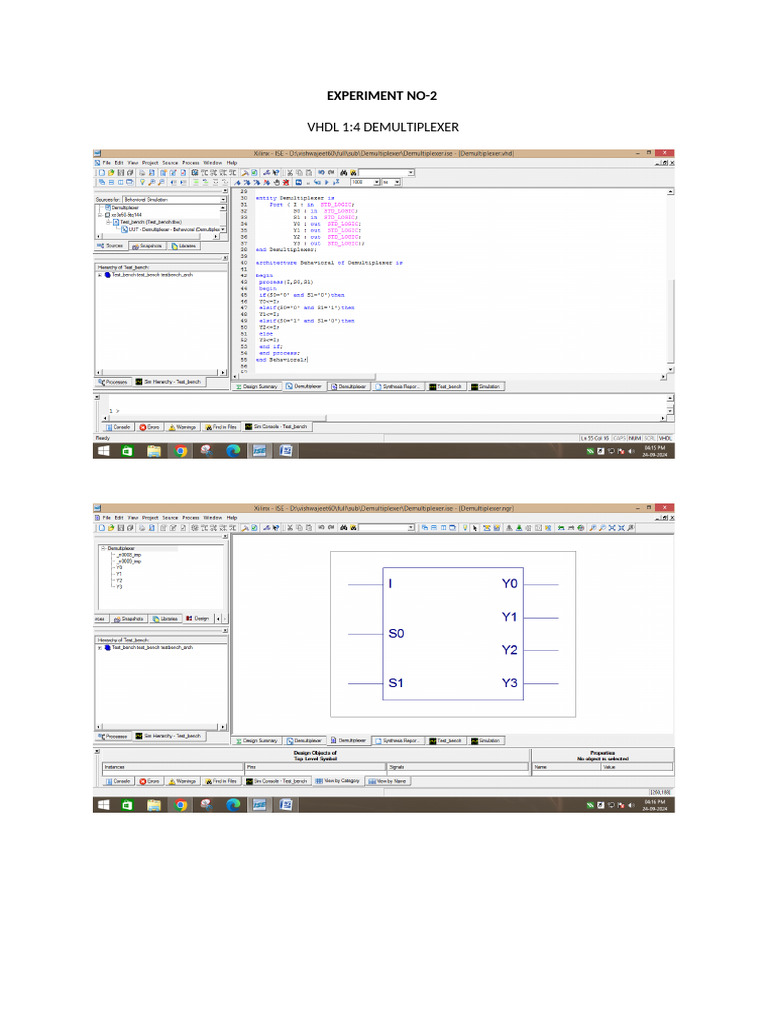Expand Test_bench entry in upper hierarchy panel
Image resolution: width=768 pixels, height=1024 pixels.
point(100,275)
